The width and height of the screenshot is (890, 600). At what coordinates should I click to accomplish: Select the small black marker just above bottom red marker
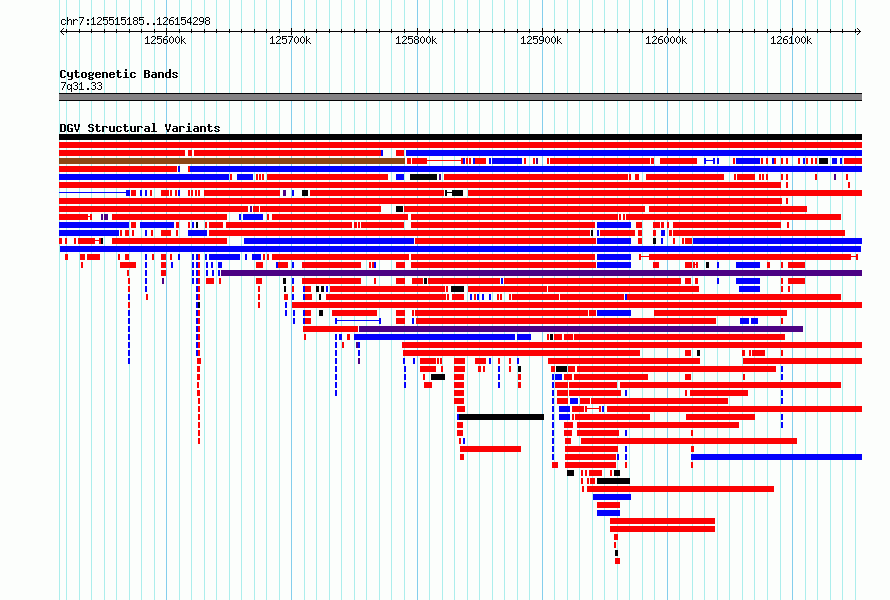[x=616, y=553]
